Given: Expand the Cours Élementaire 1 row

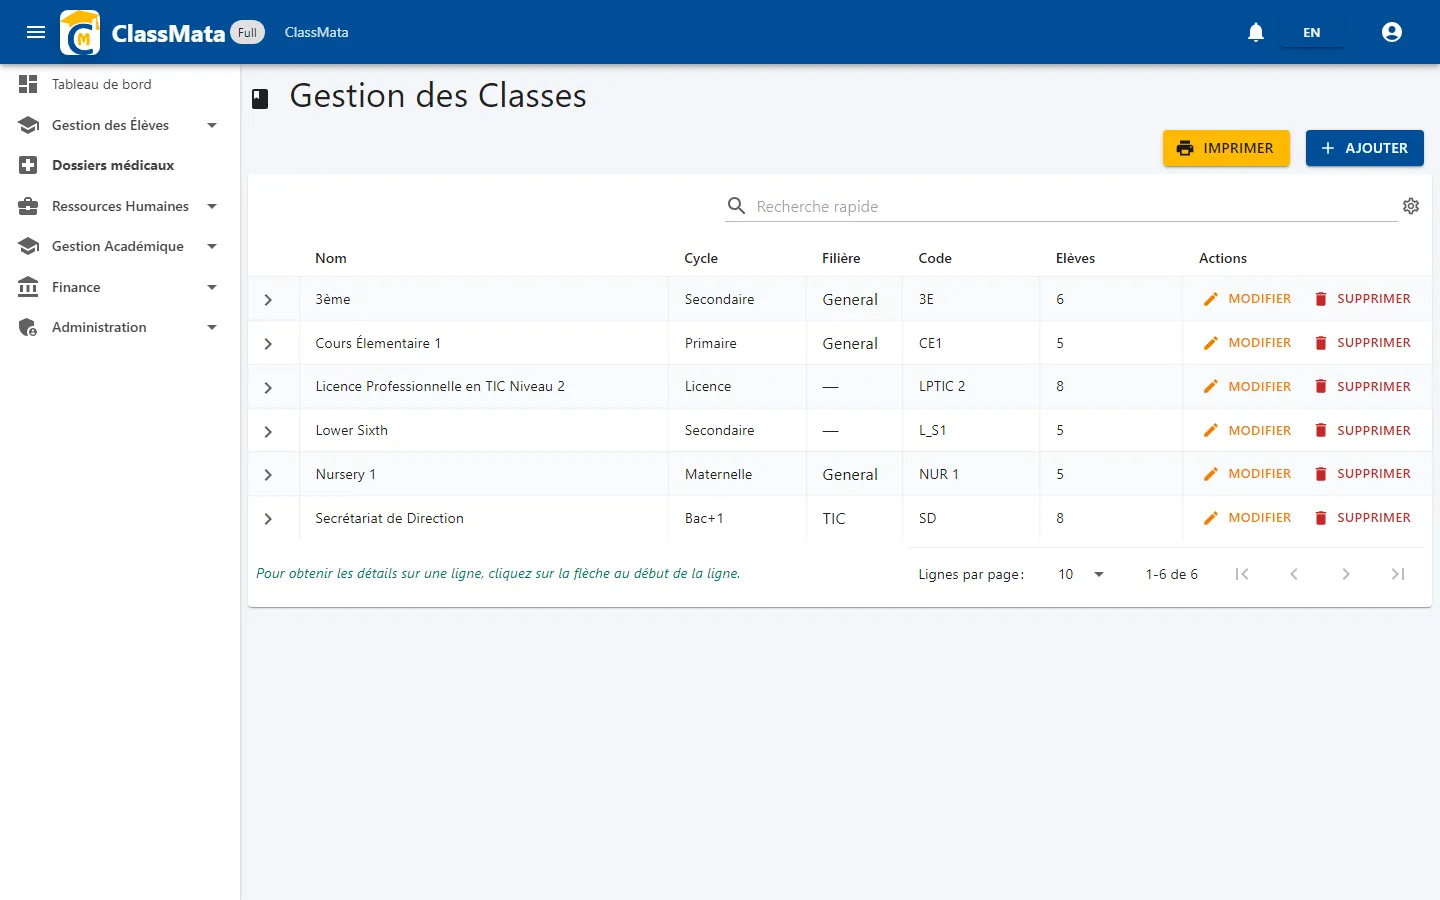Looking at the screenshot, I should [x=268, y=344].
